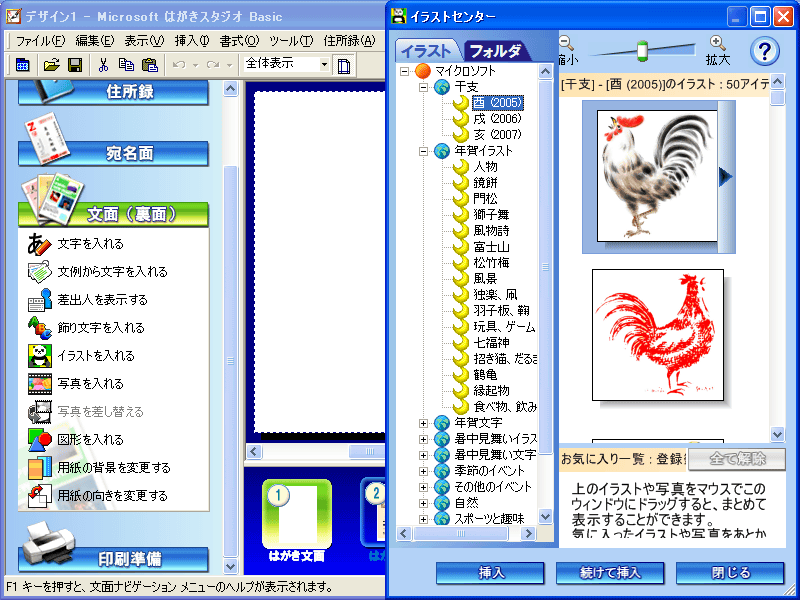
Task: Collapse the 干支 tree node
Action: (424, 87)
